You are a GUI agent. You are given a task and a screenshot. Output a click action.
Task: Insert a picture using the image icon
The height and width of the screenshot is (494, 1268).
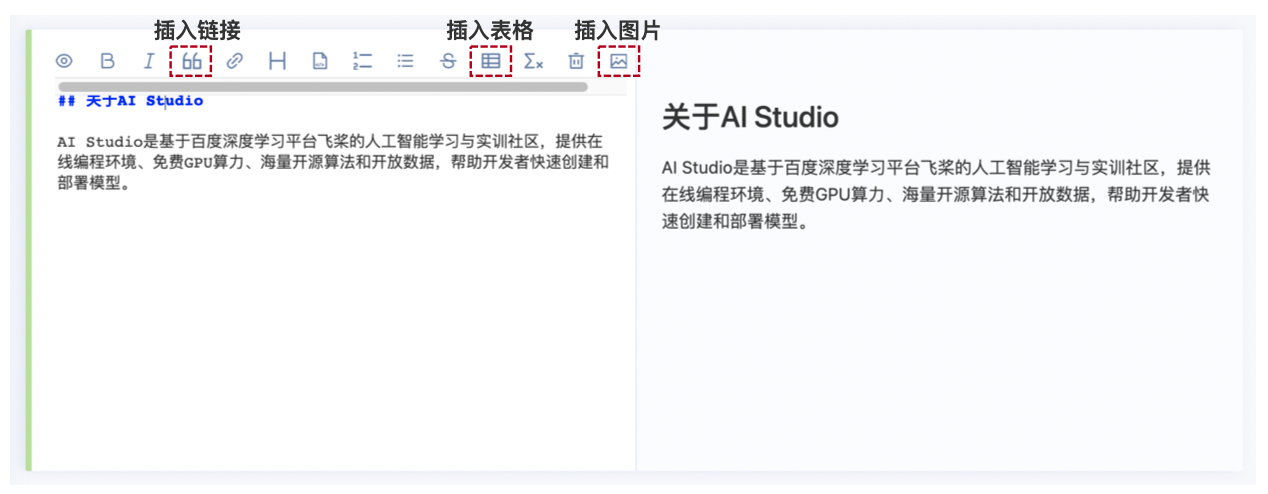click(619, 61)
